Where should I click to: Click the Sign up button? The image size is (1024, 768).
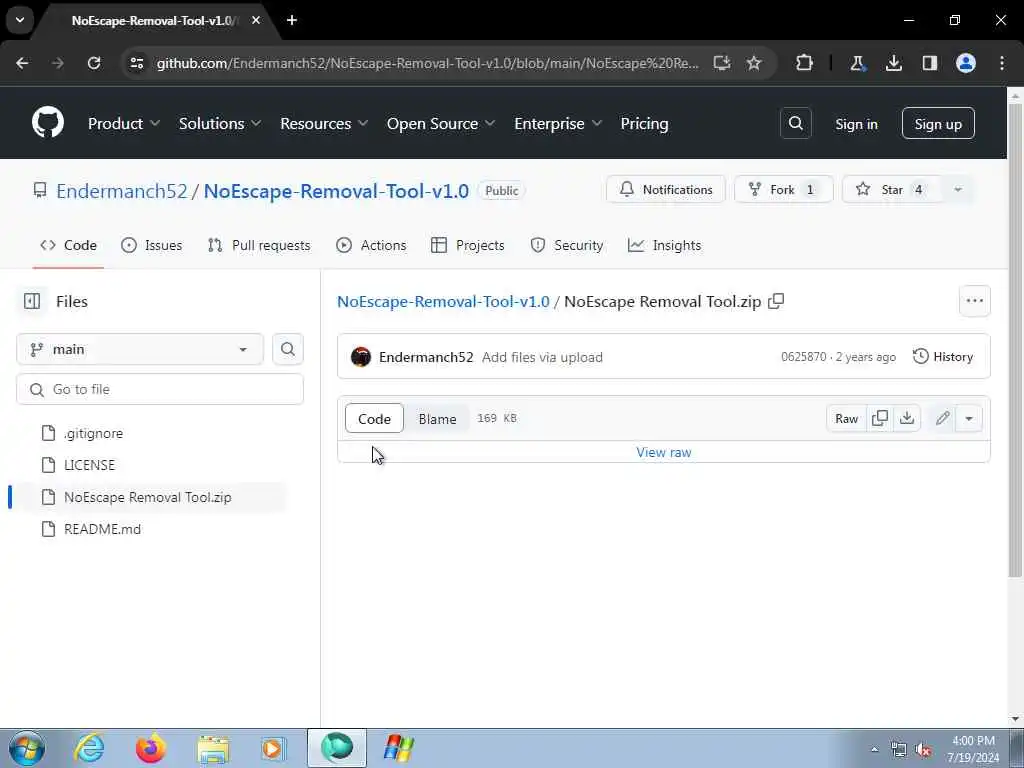(938, 123)
